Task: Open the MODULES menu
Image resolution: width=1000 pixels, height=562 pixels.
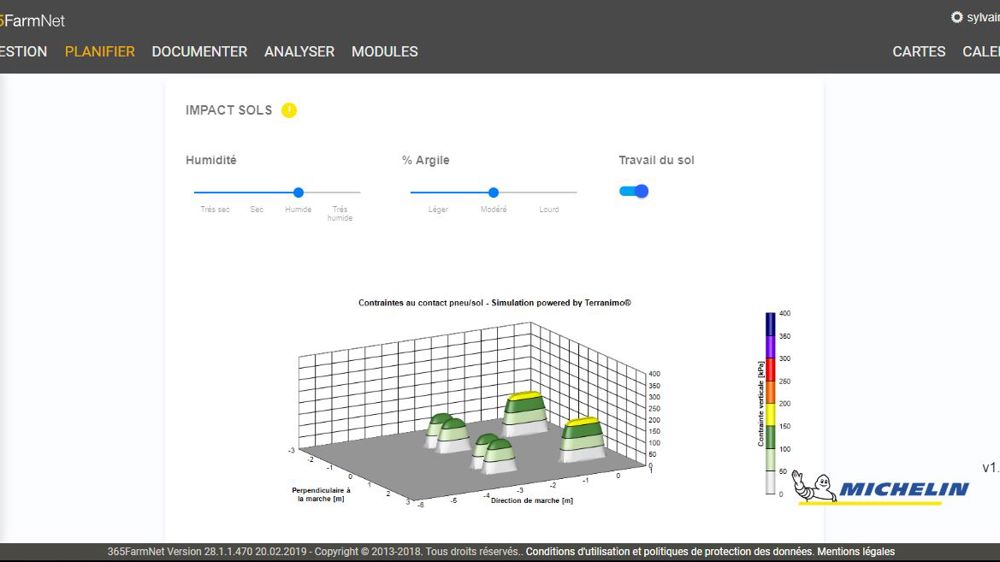Action: (x=385, y=52)
